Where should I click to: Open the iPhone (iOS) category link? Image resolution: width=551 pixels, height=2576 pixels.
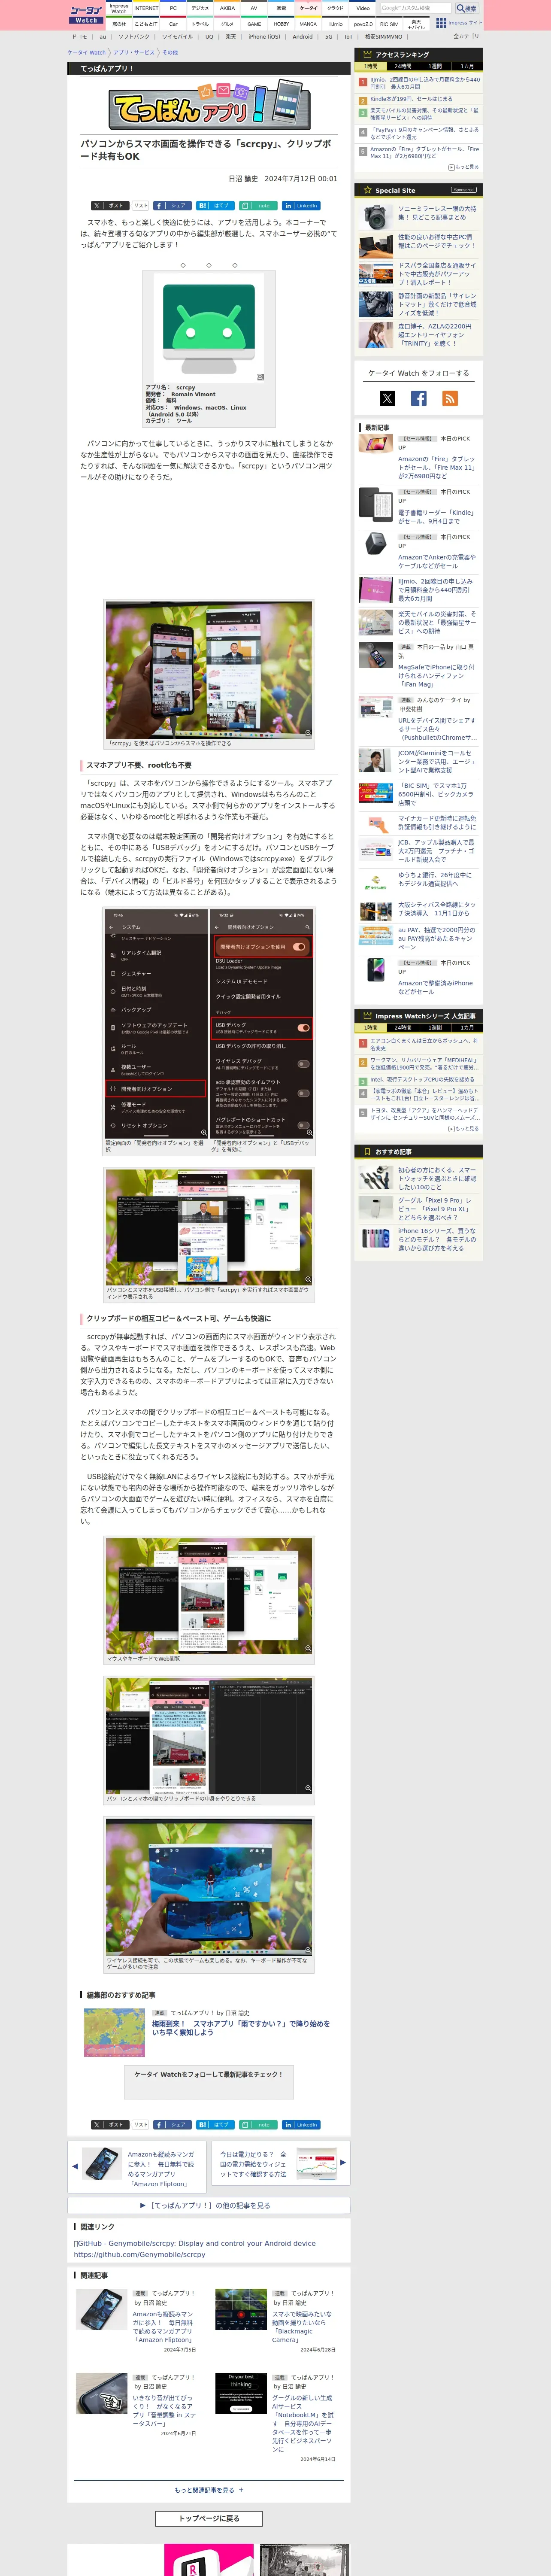point(264,36)
